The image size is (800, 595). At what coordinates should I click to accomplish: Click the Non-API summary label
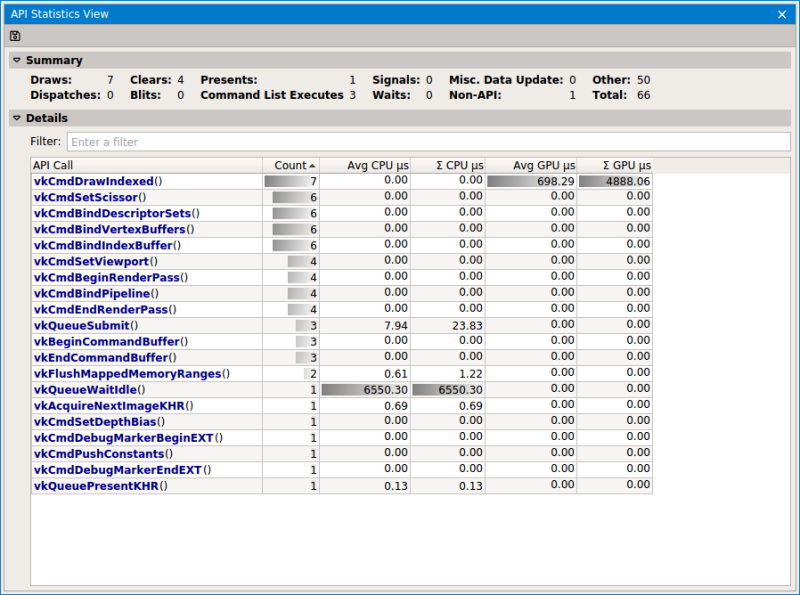[475, 95]
